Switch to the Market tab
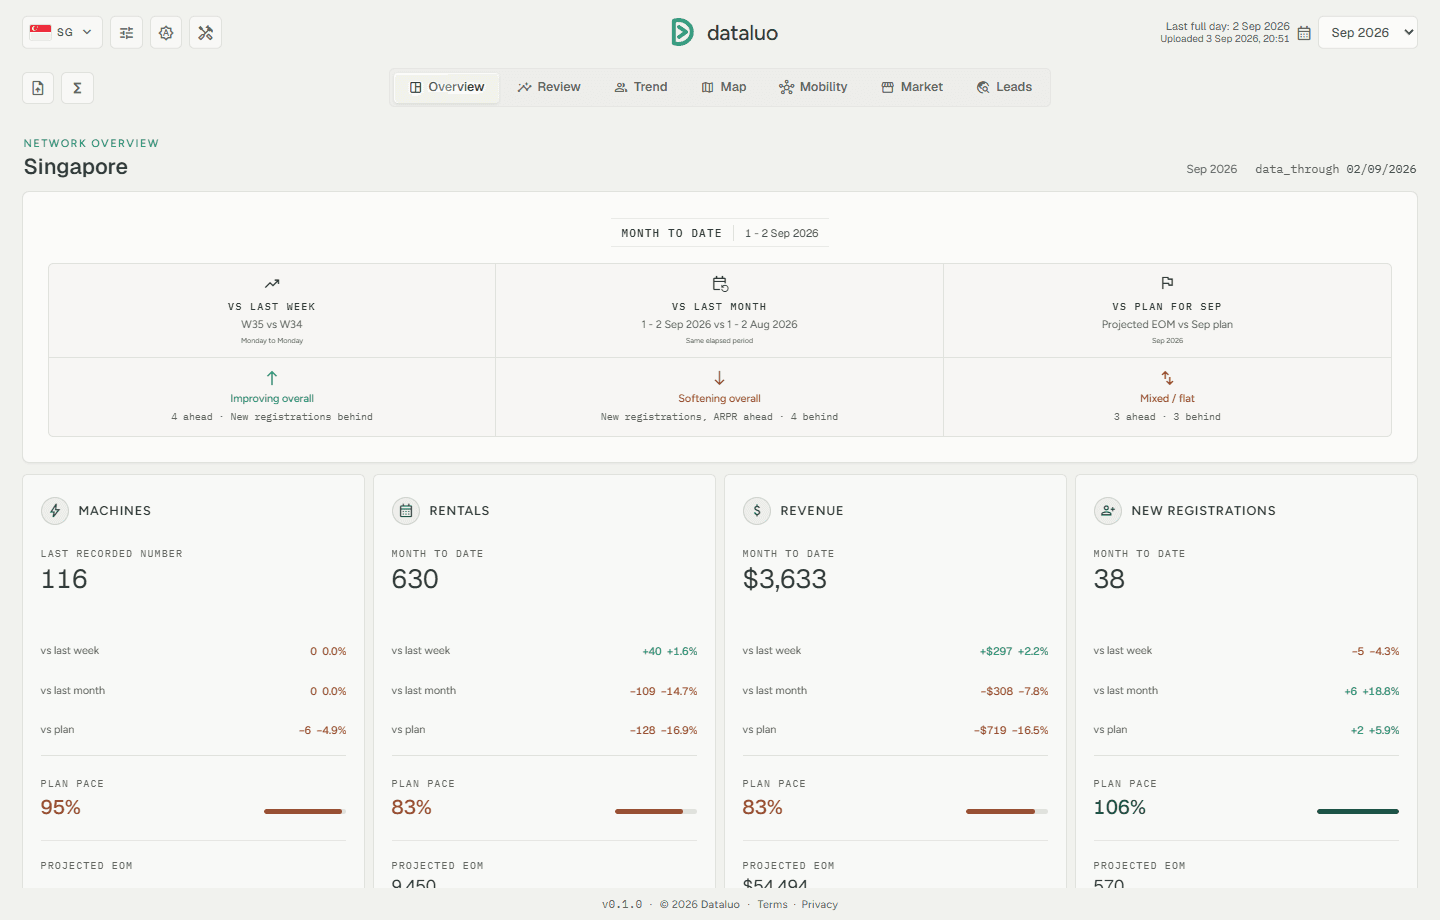Screen dimensions: 1440x920 [x=912, y=87]
